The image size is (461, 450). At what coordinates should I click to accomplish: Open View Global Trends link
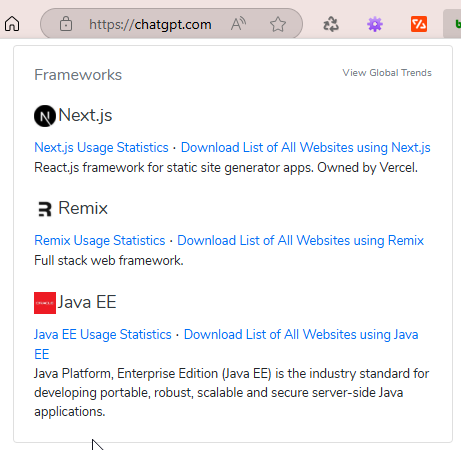click(387, 73)
